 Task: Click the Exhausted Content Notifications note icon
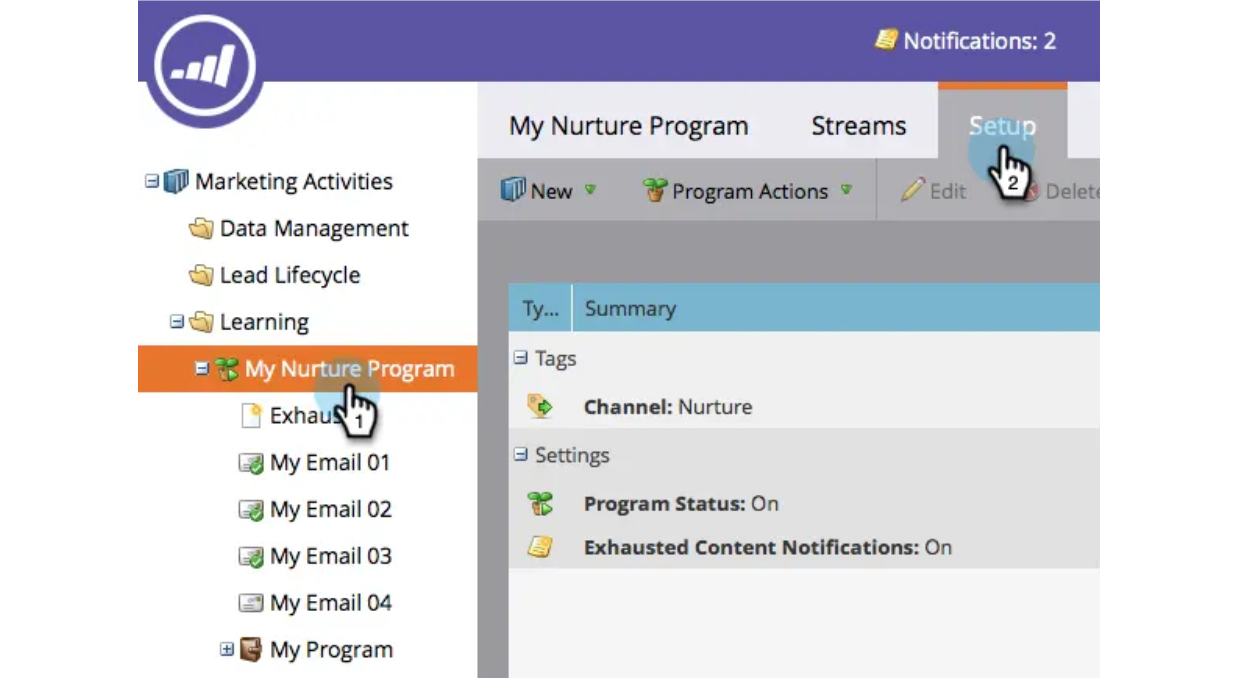click(540, 547)
